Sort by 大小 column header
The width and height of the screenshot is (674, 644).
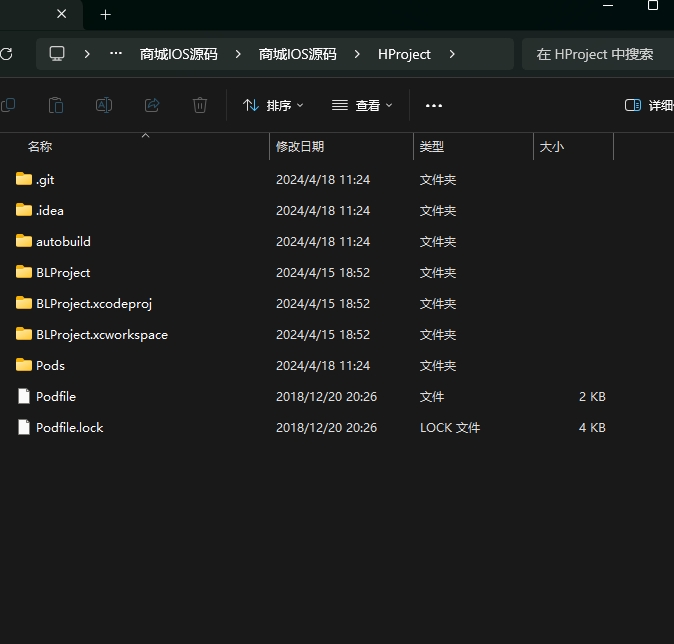(x=551, y=147)
